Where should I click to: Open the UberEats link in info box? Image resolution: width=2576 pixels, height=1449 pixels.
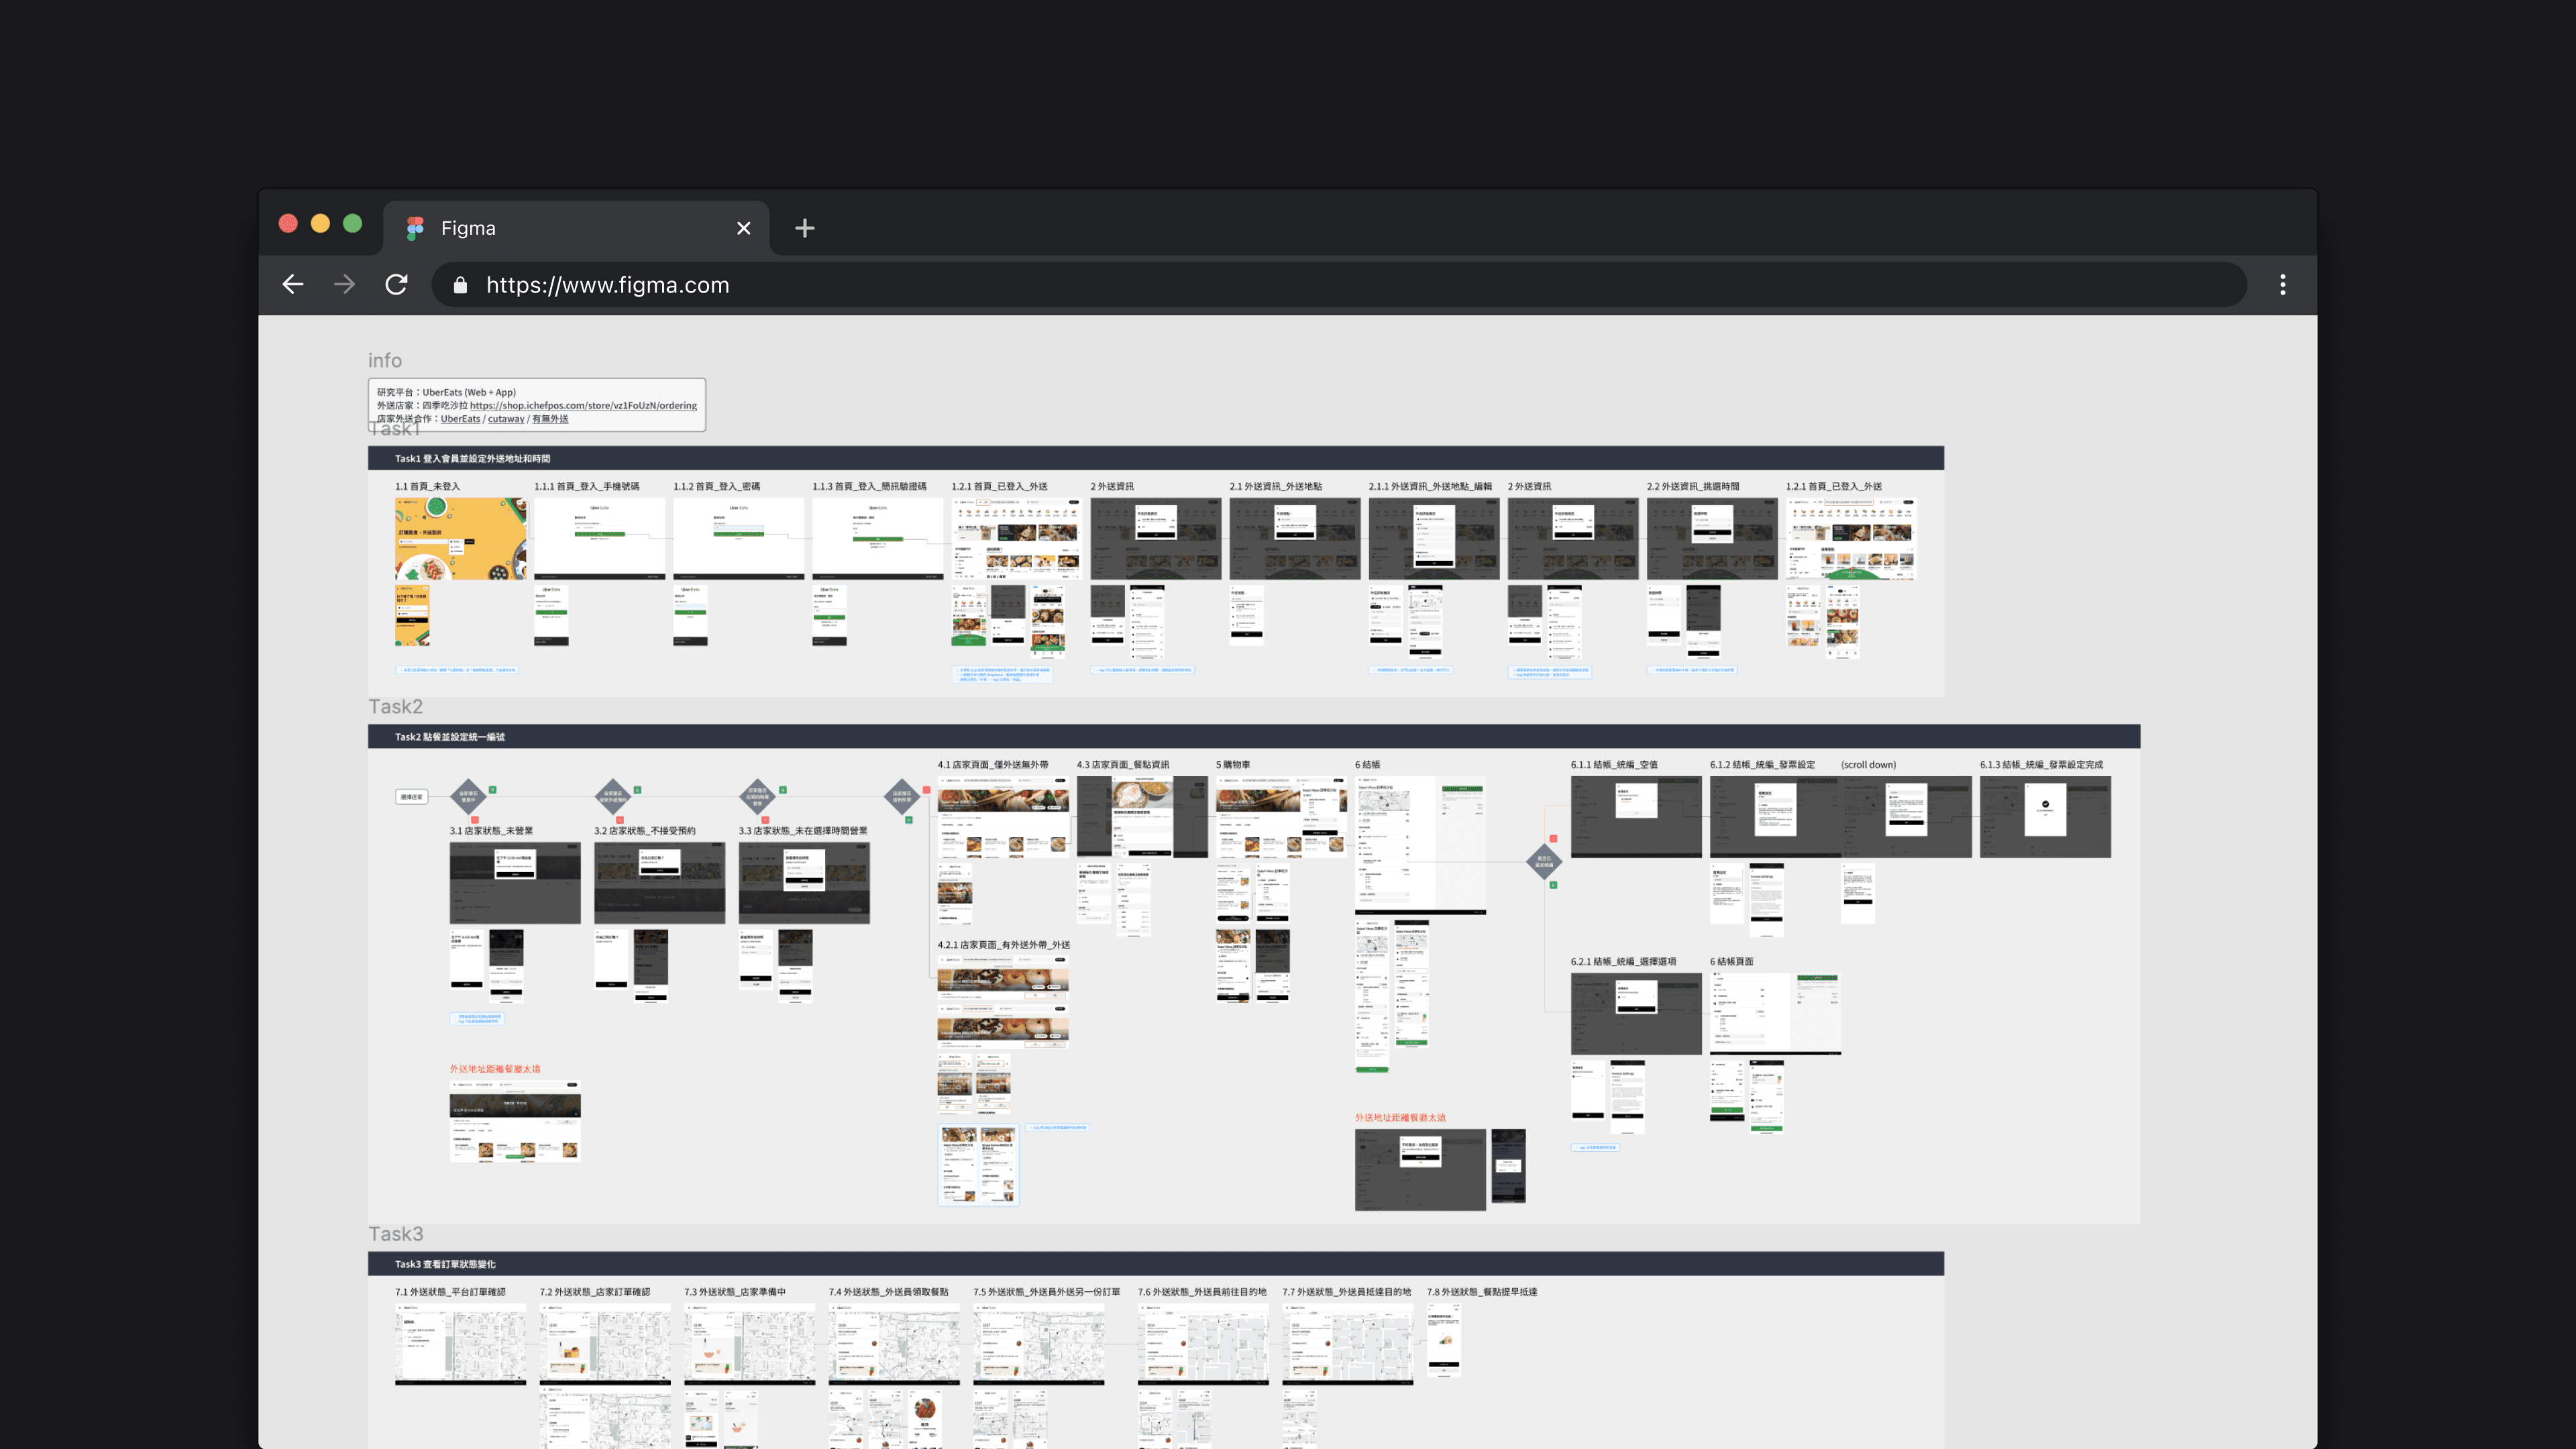click(x=460, y=419)
